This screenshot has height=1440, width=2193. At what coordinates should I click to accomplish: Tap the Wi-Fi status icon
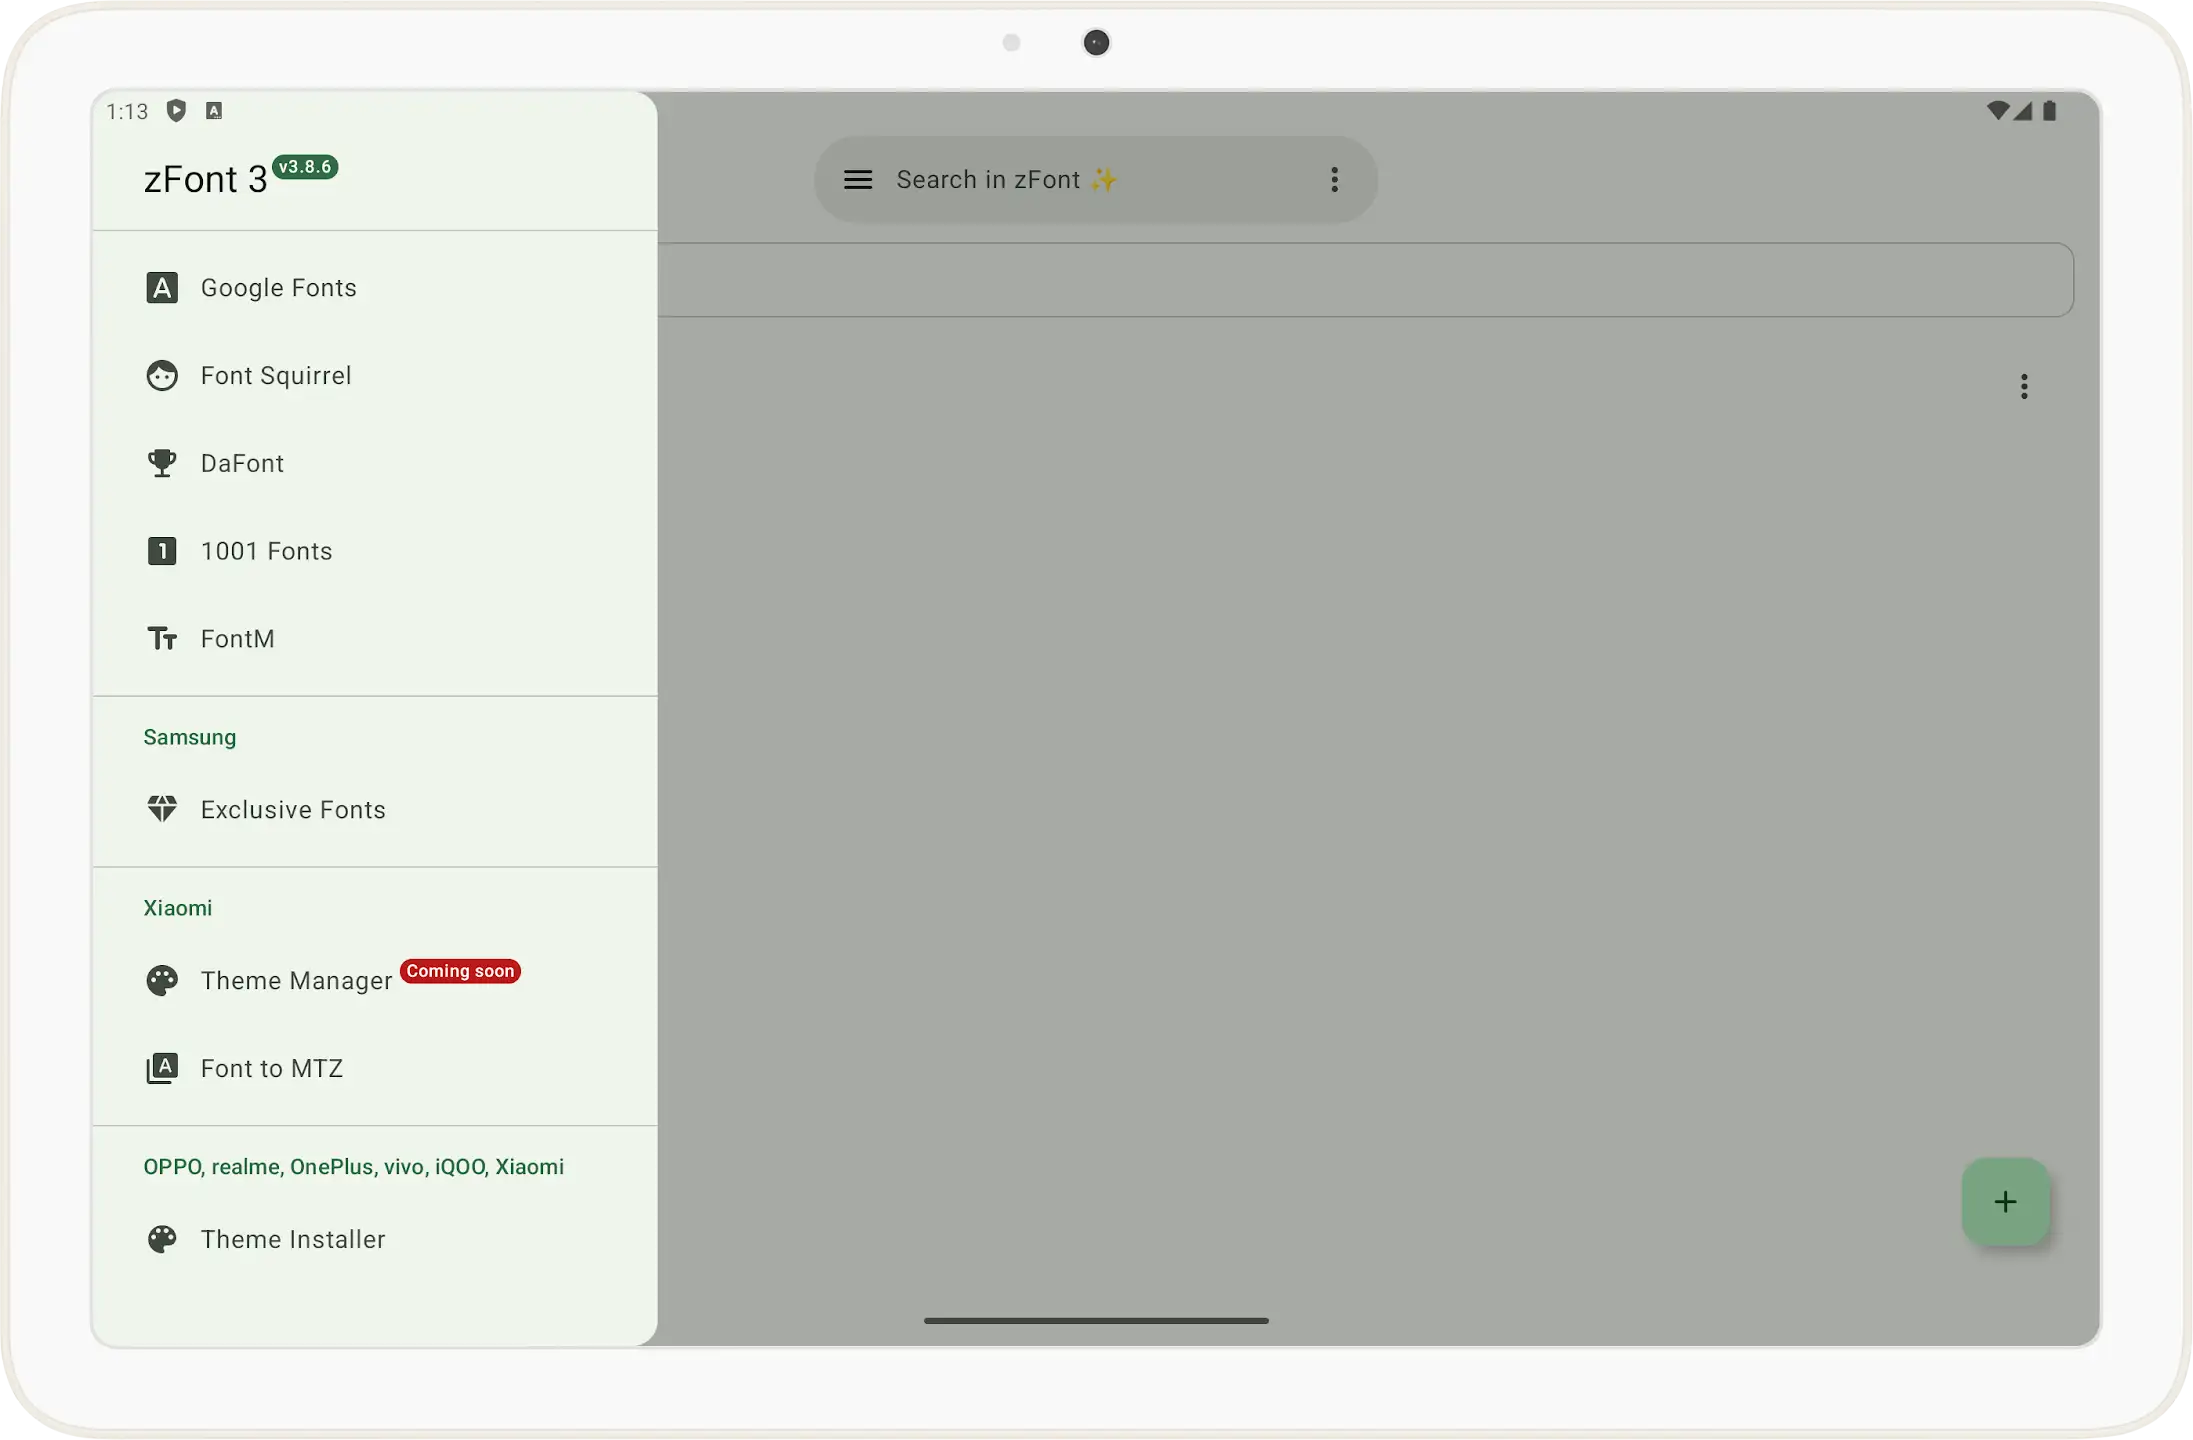pyautogui.click(x=1997, y=111)
